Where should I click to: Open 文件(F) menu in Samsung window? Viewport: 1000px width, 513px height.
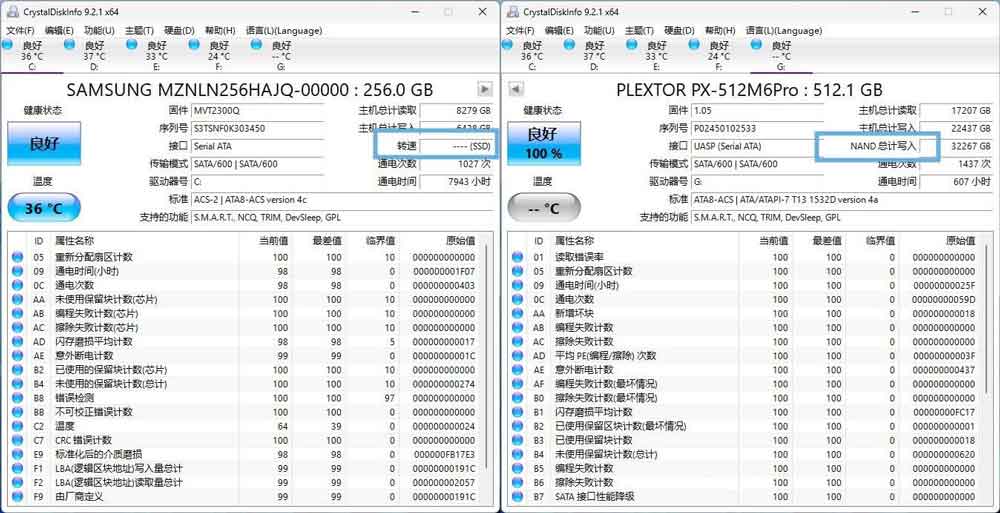coord(20,31)
